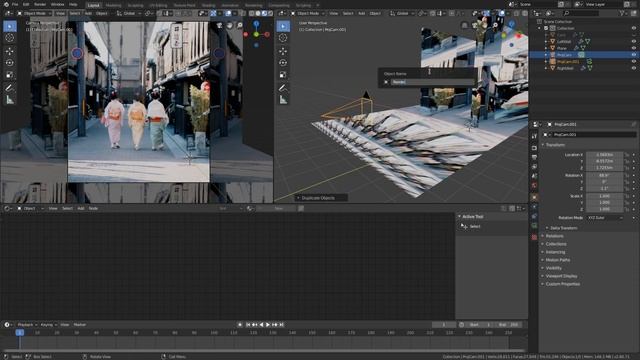Pick the Scale tool in User Perspective viewport
The height and width of the screenshot is (360, 640).
coord(283,75)
